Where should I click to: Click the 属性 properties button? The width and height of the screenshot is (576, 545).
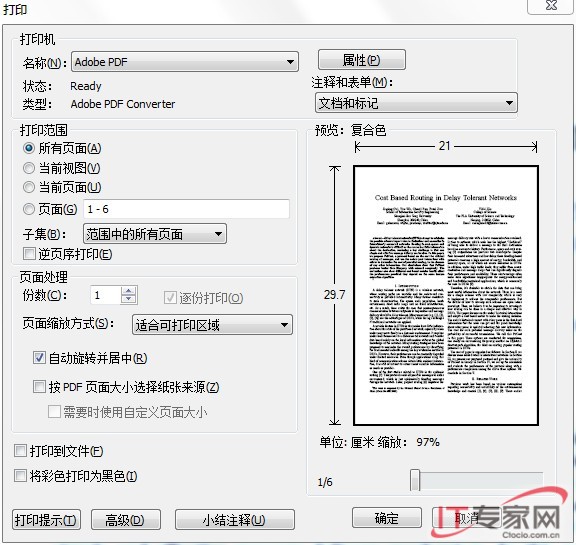tap(362, 59)
